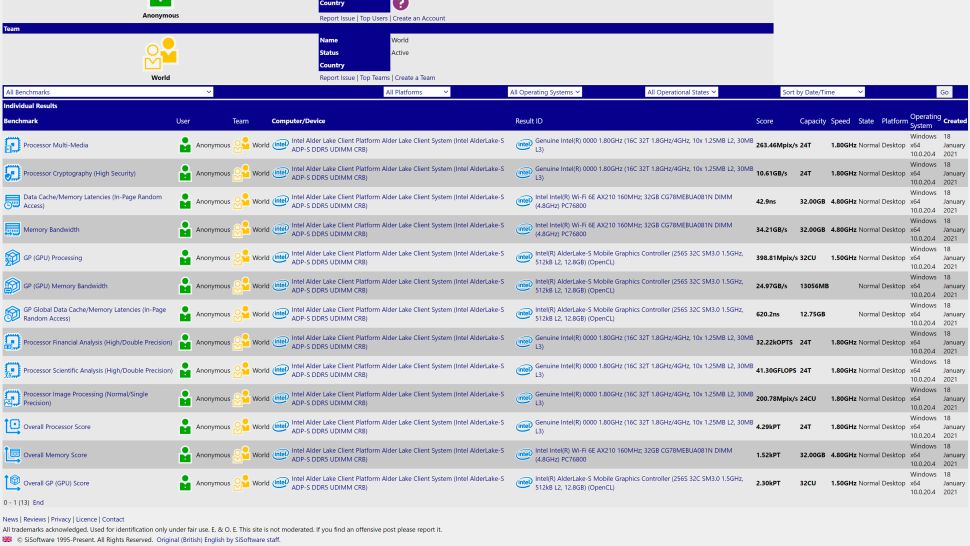
Task: Click the Memory Bandwidth benchmark icon
Action: [x=12, y=229]
